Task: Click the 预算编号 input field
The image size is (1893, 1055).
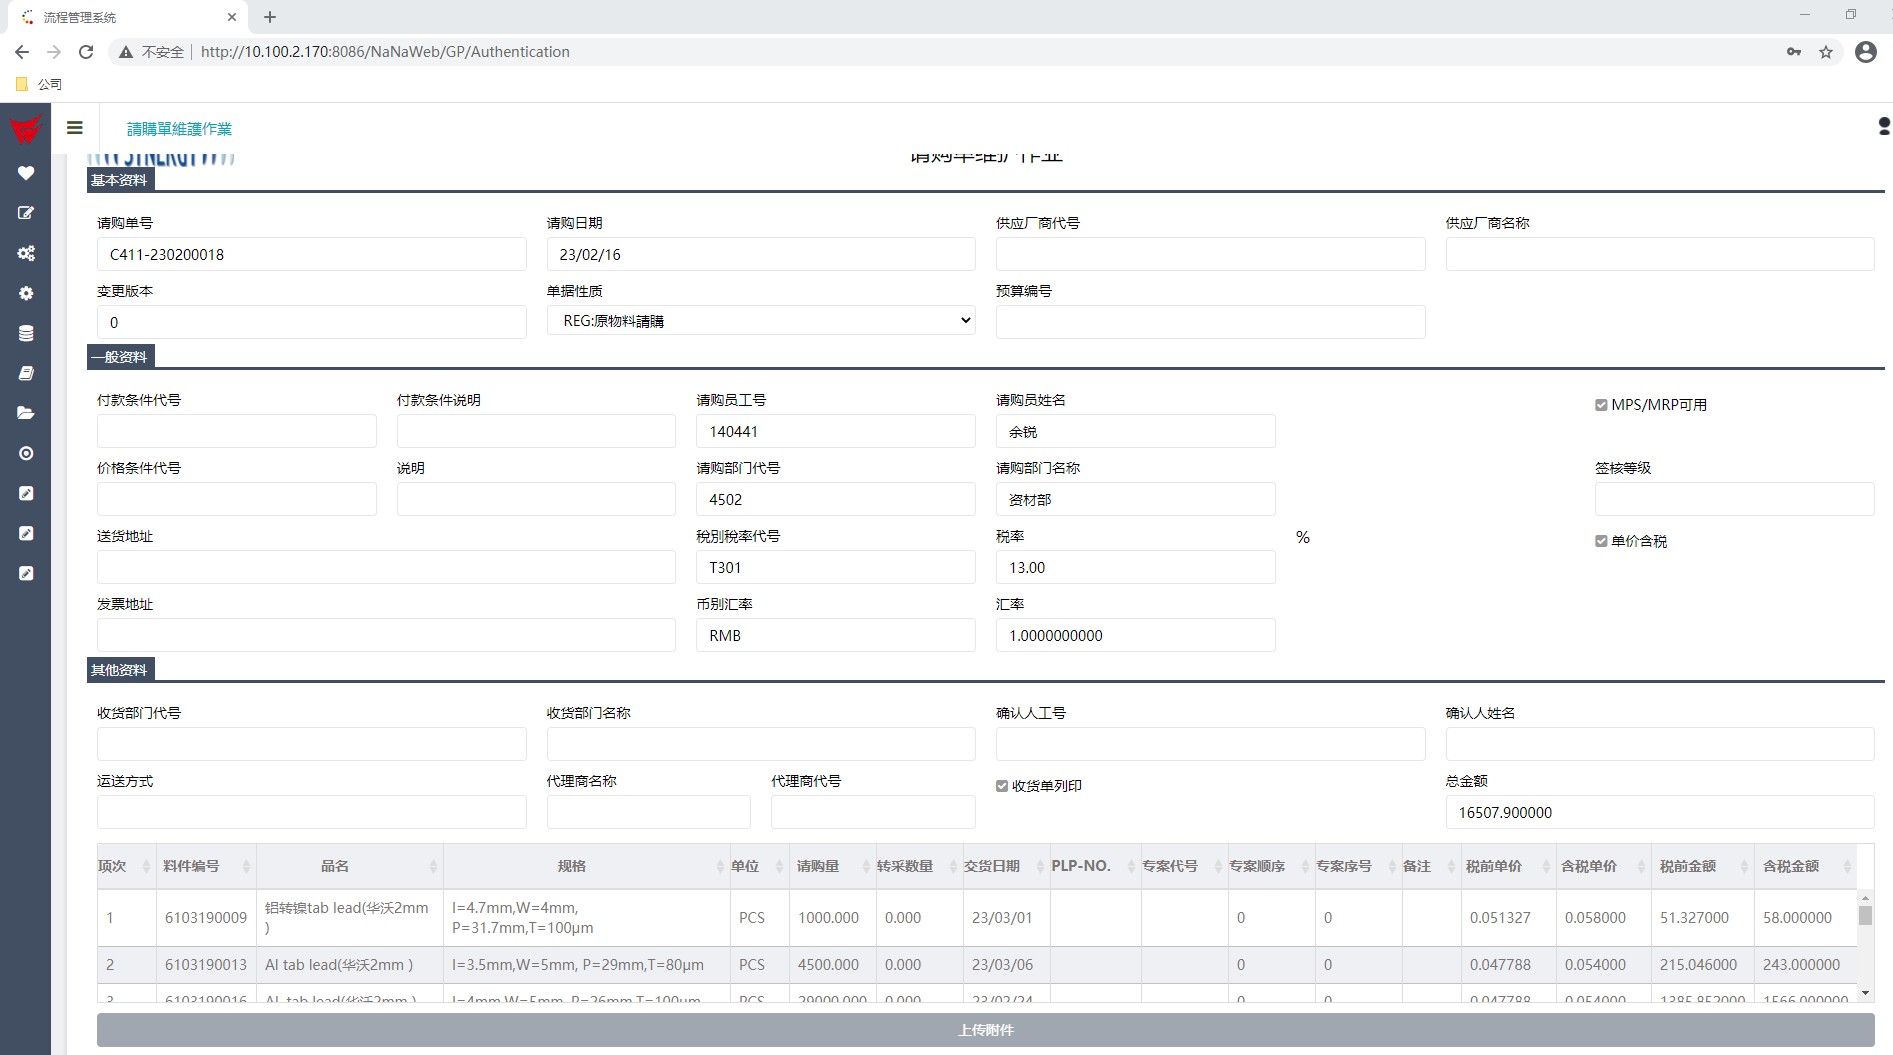Action: pos(1210,322)
